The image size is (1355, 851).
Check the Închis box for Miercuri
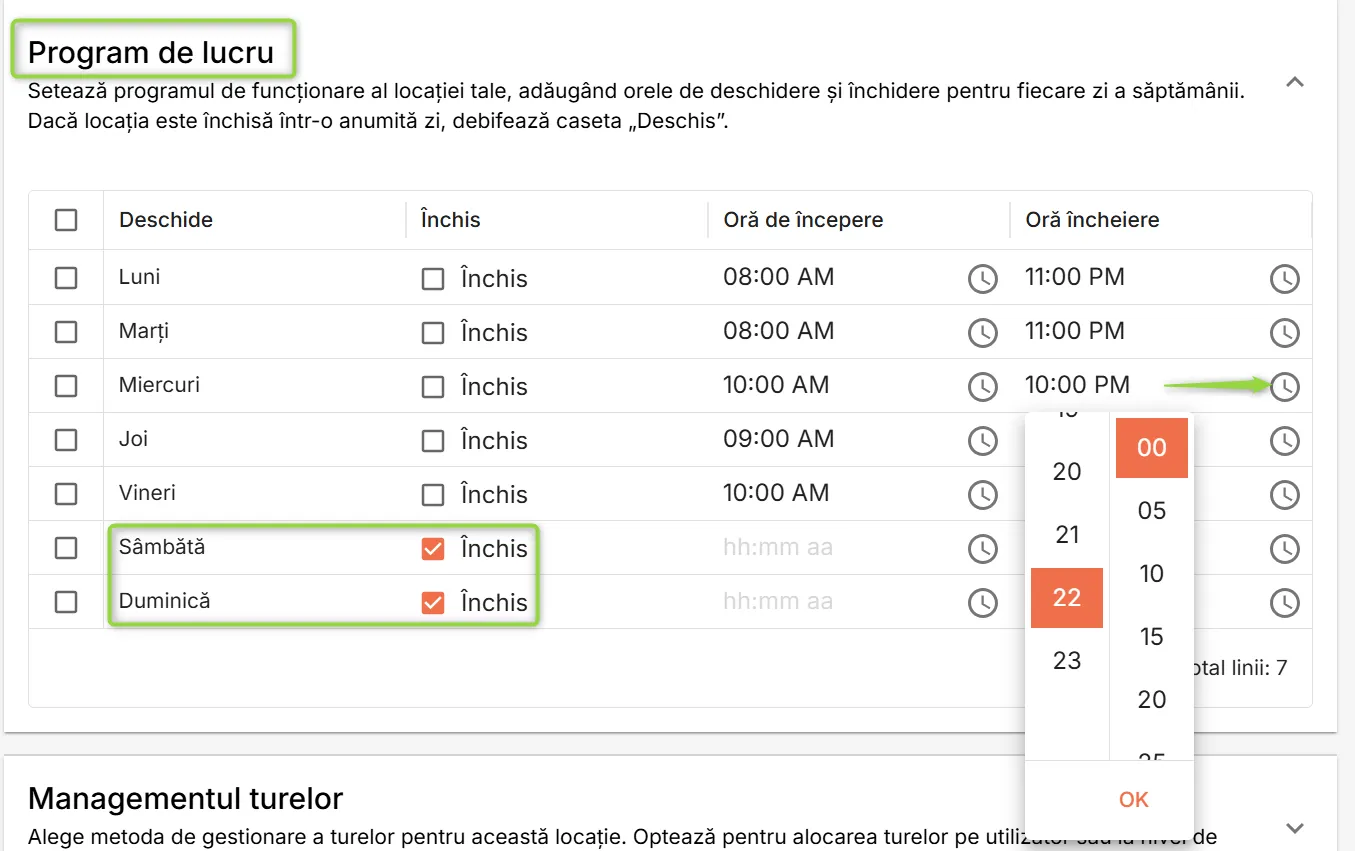433,387
